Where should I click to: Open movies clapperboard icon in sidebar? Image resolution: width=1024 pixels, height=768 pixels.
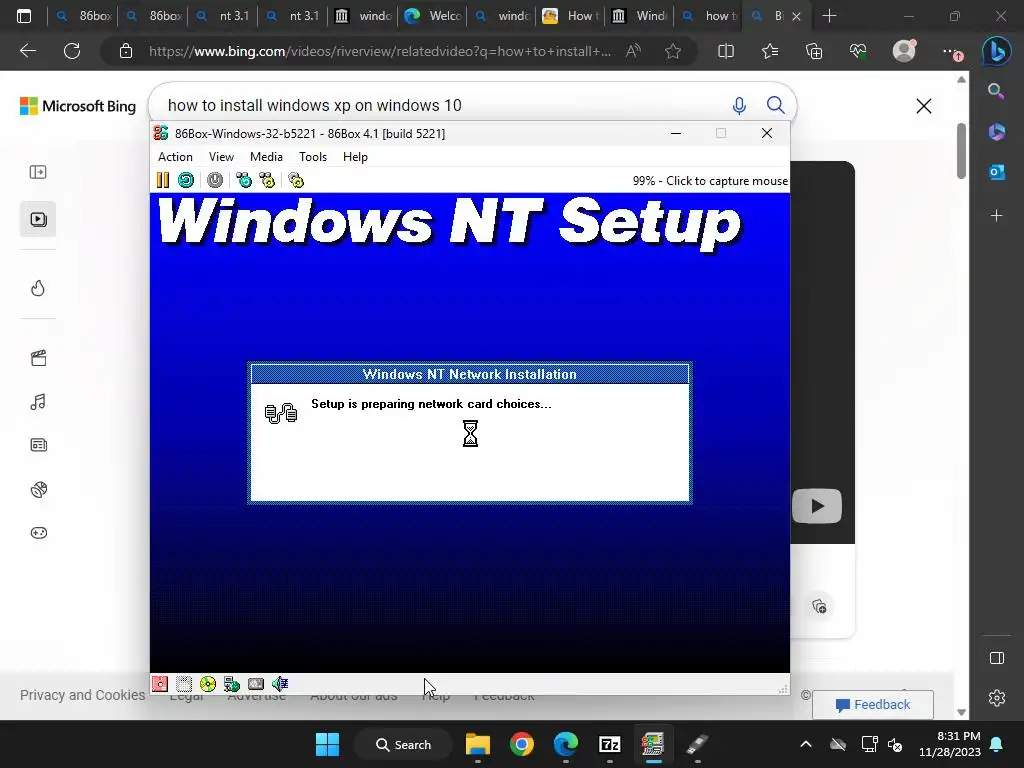(39, 358)
